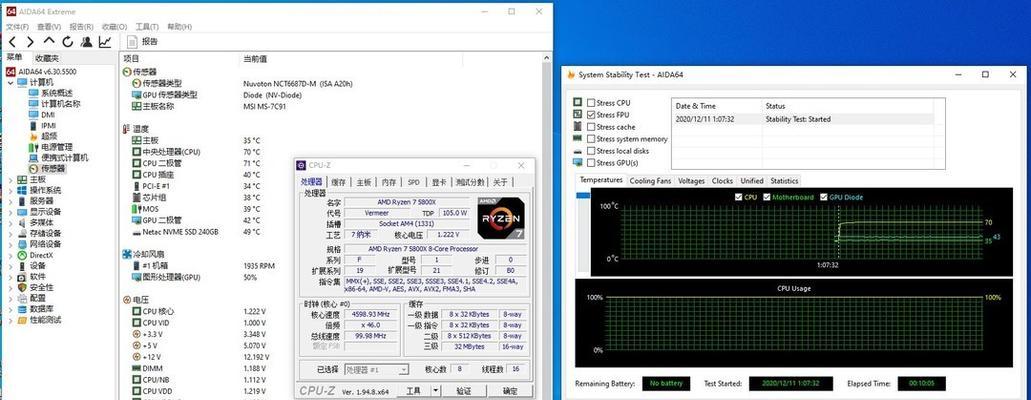Select the Stability Test: Started log row
This screenshot has width=1031, height=400.
803,119
